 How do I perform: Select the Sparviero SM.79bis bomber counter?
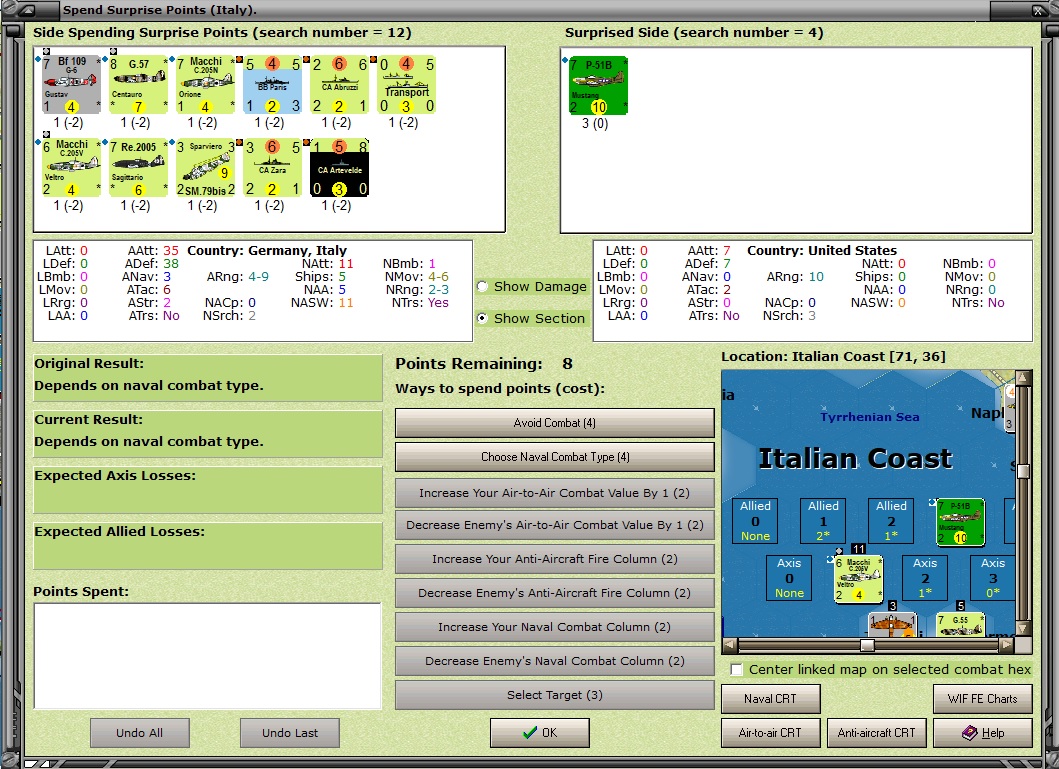[x=205, y=167]
